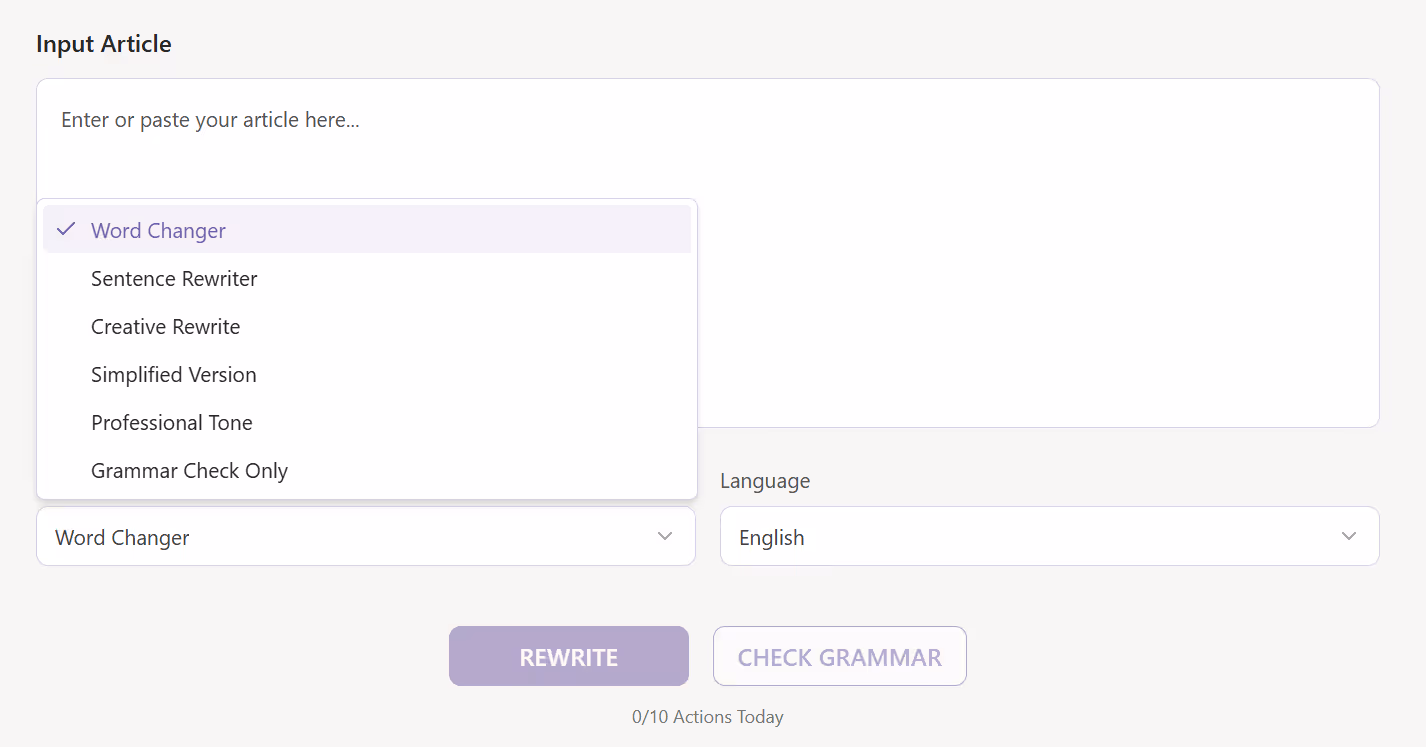Click the CHECK GRAMMAR button
The image size is (1426, 747).
pyautogui.click(x=839, y=656)
